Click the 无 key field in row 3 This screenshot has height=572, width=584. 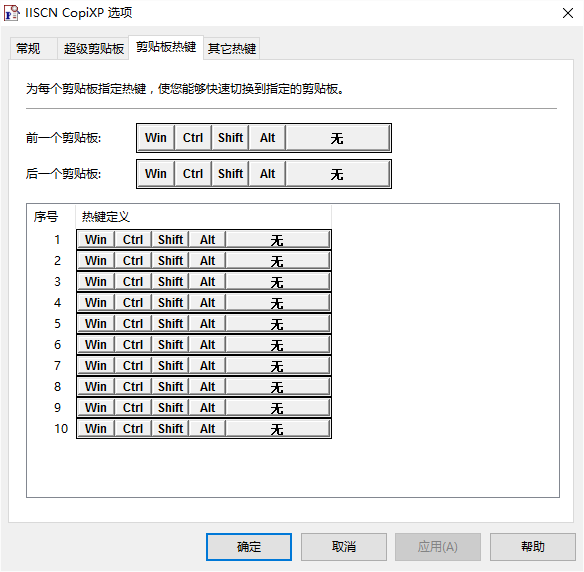click(x=278, y=282)
